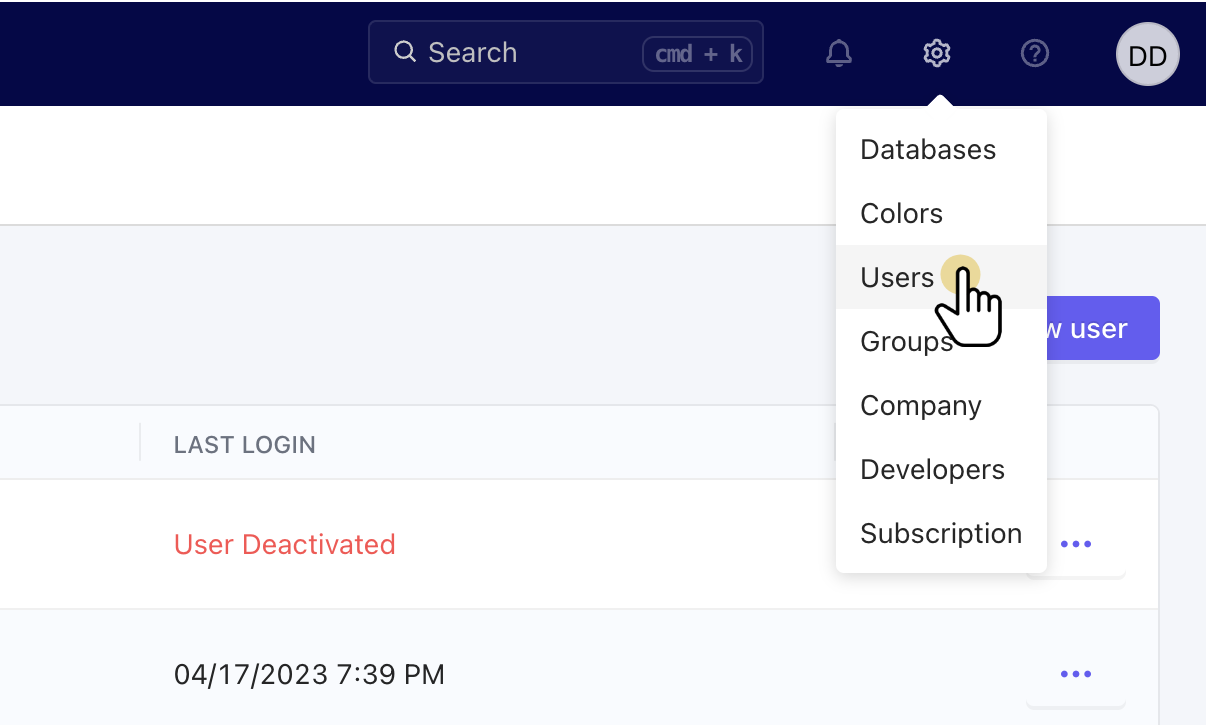
Task: Open three-dot menu for the 04/17/2023 login row
Action: (1075, 675)
